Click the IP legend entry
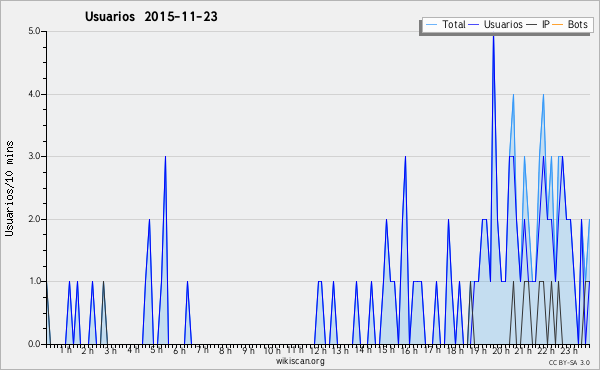The image size is (600, 370). [x=538, y=24]
